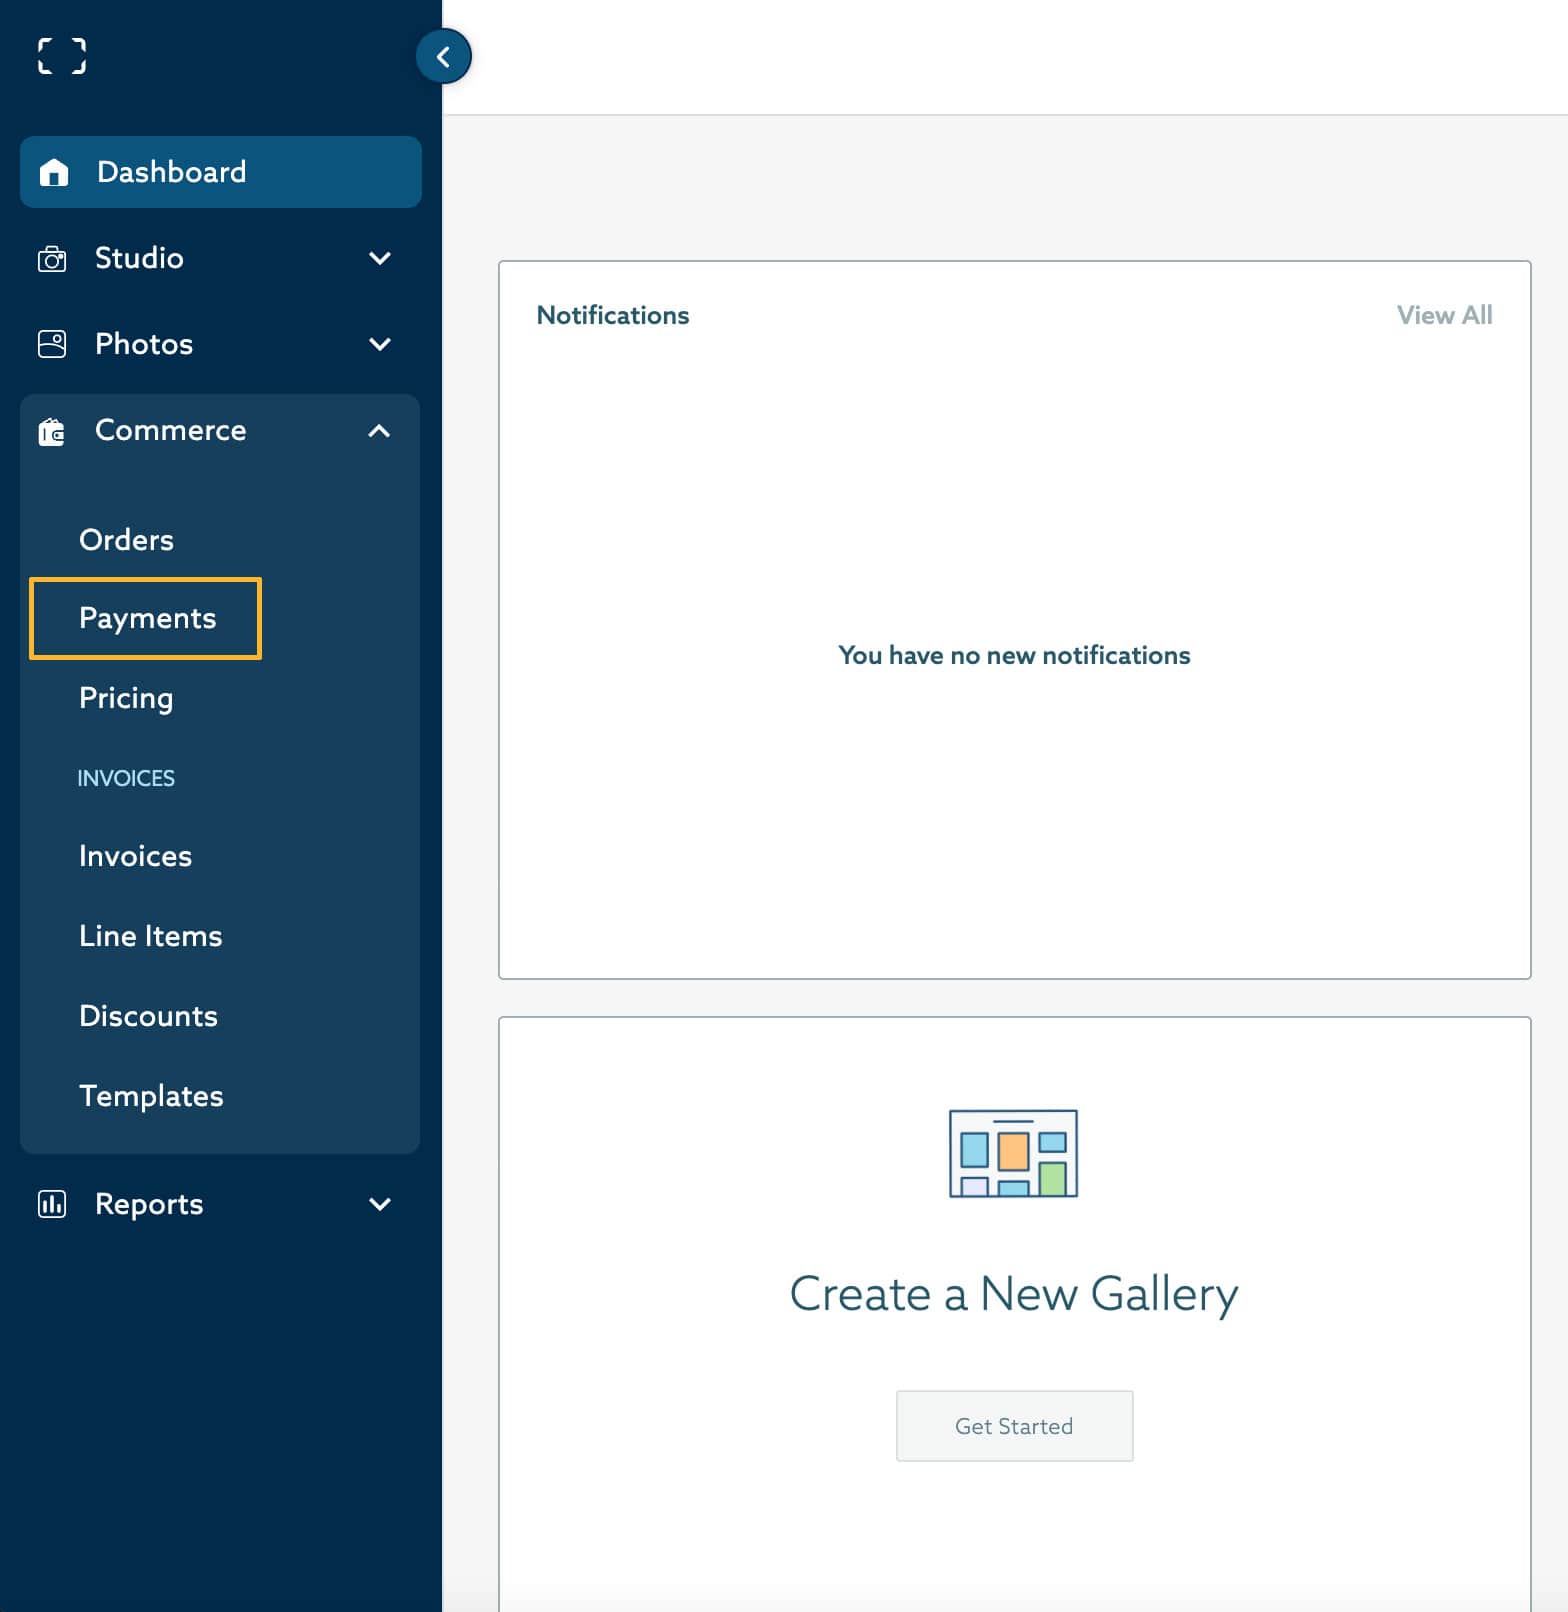
Task: Click the Notifications heading
Action: (613, 315)
